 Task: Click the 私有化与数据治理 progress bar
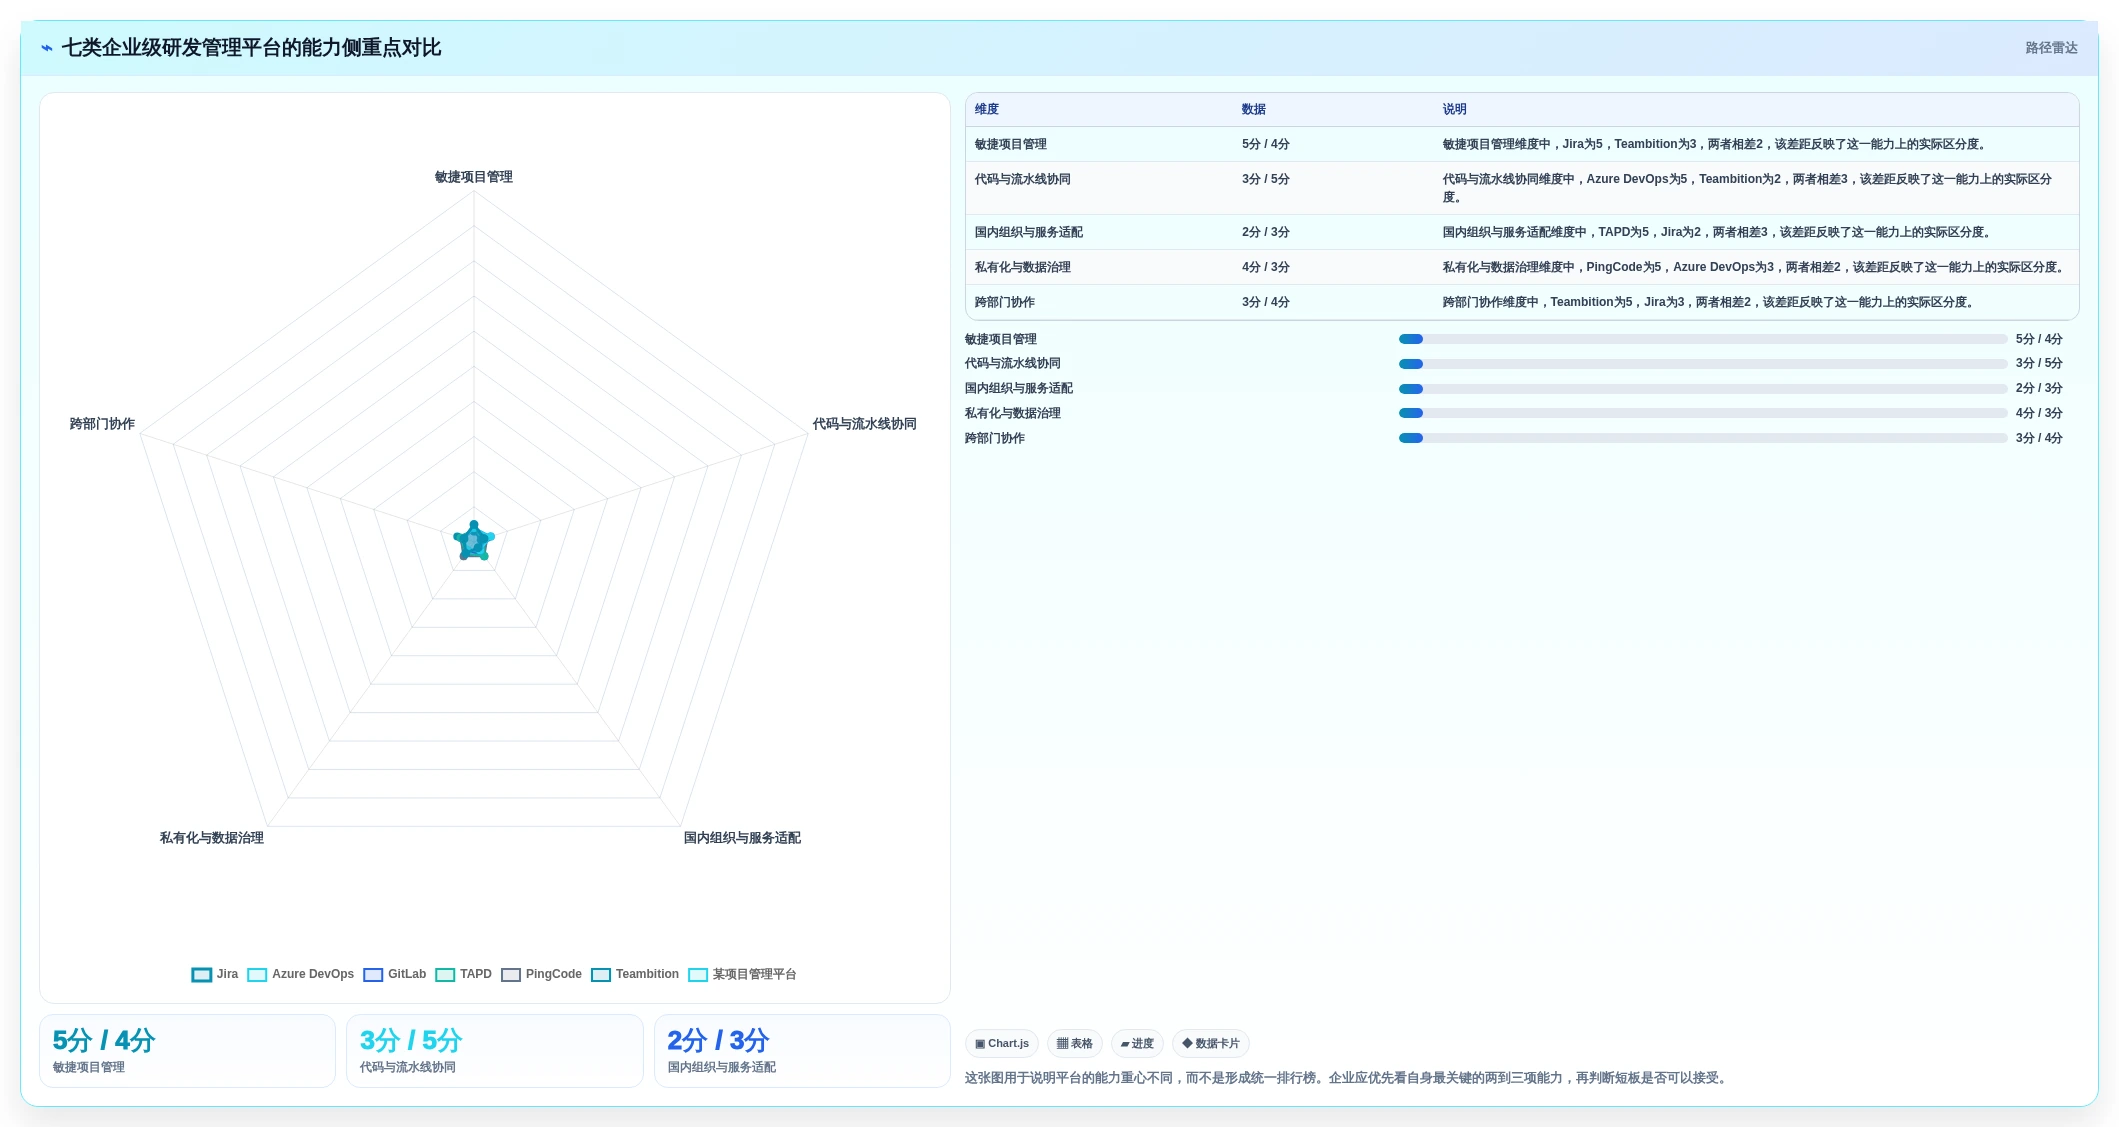click(1703, 413)
